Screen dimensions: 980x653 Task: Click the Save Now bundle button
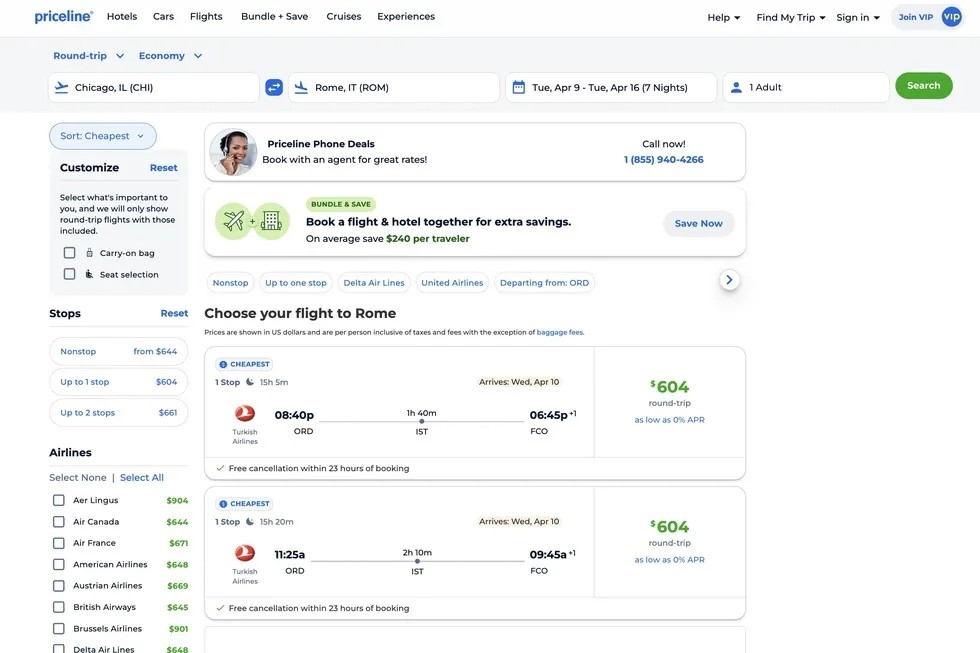coord(698,223)
